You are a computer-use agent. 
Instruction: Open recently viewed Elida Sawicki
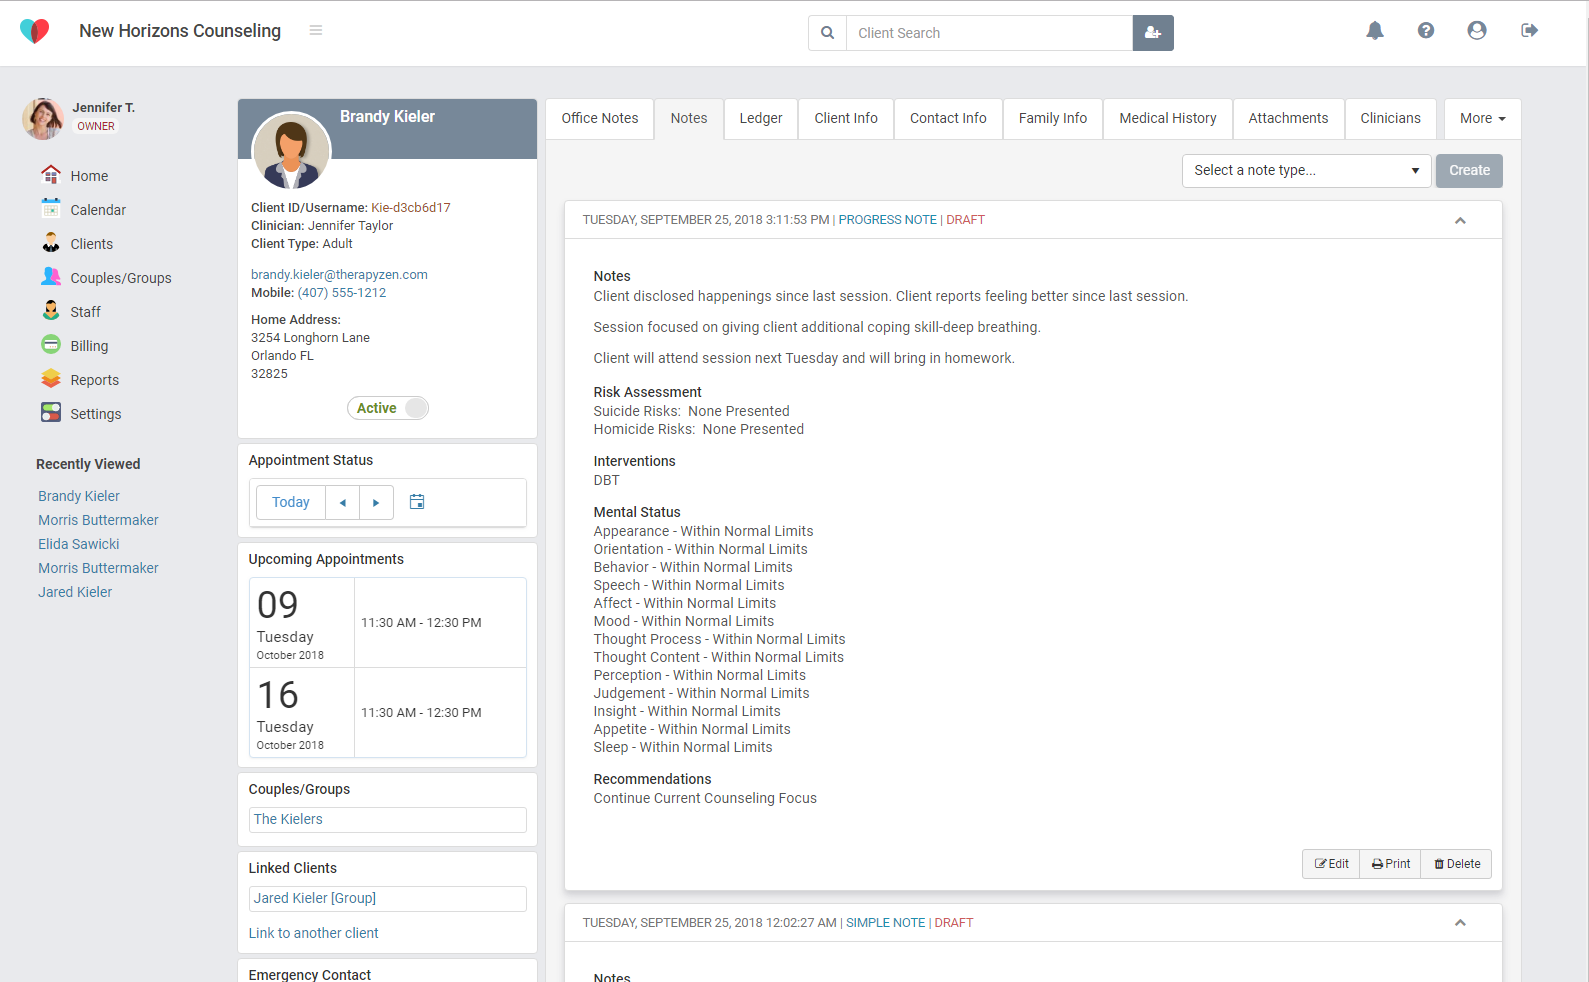(x=79, y=544)
